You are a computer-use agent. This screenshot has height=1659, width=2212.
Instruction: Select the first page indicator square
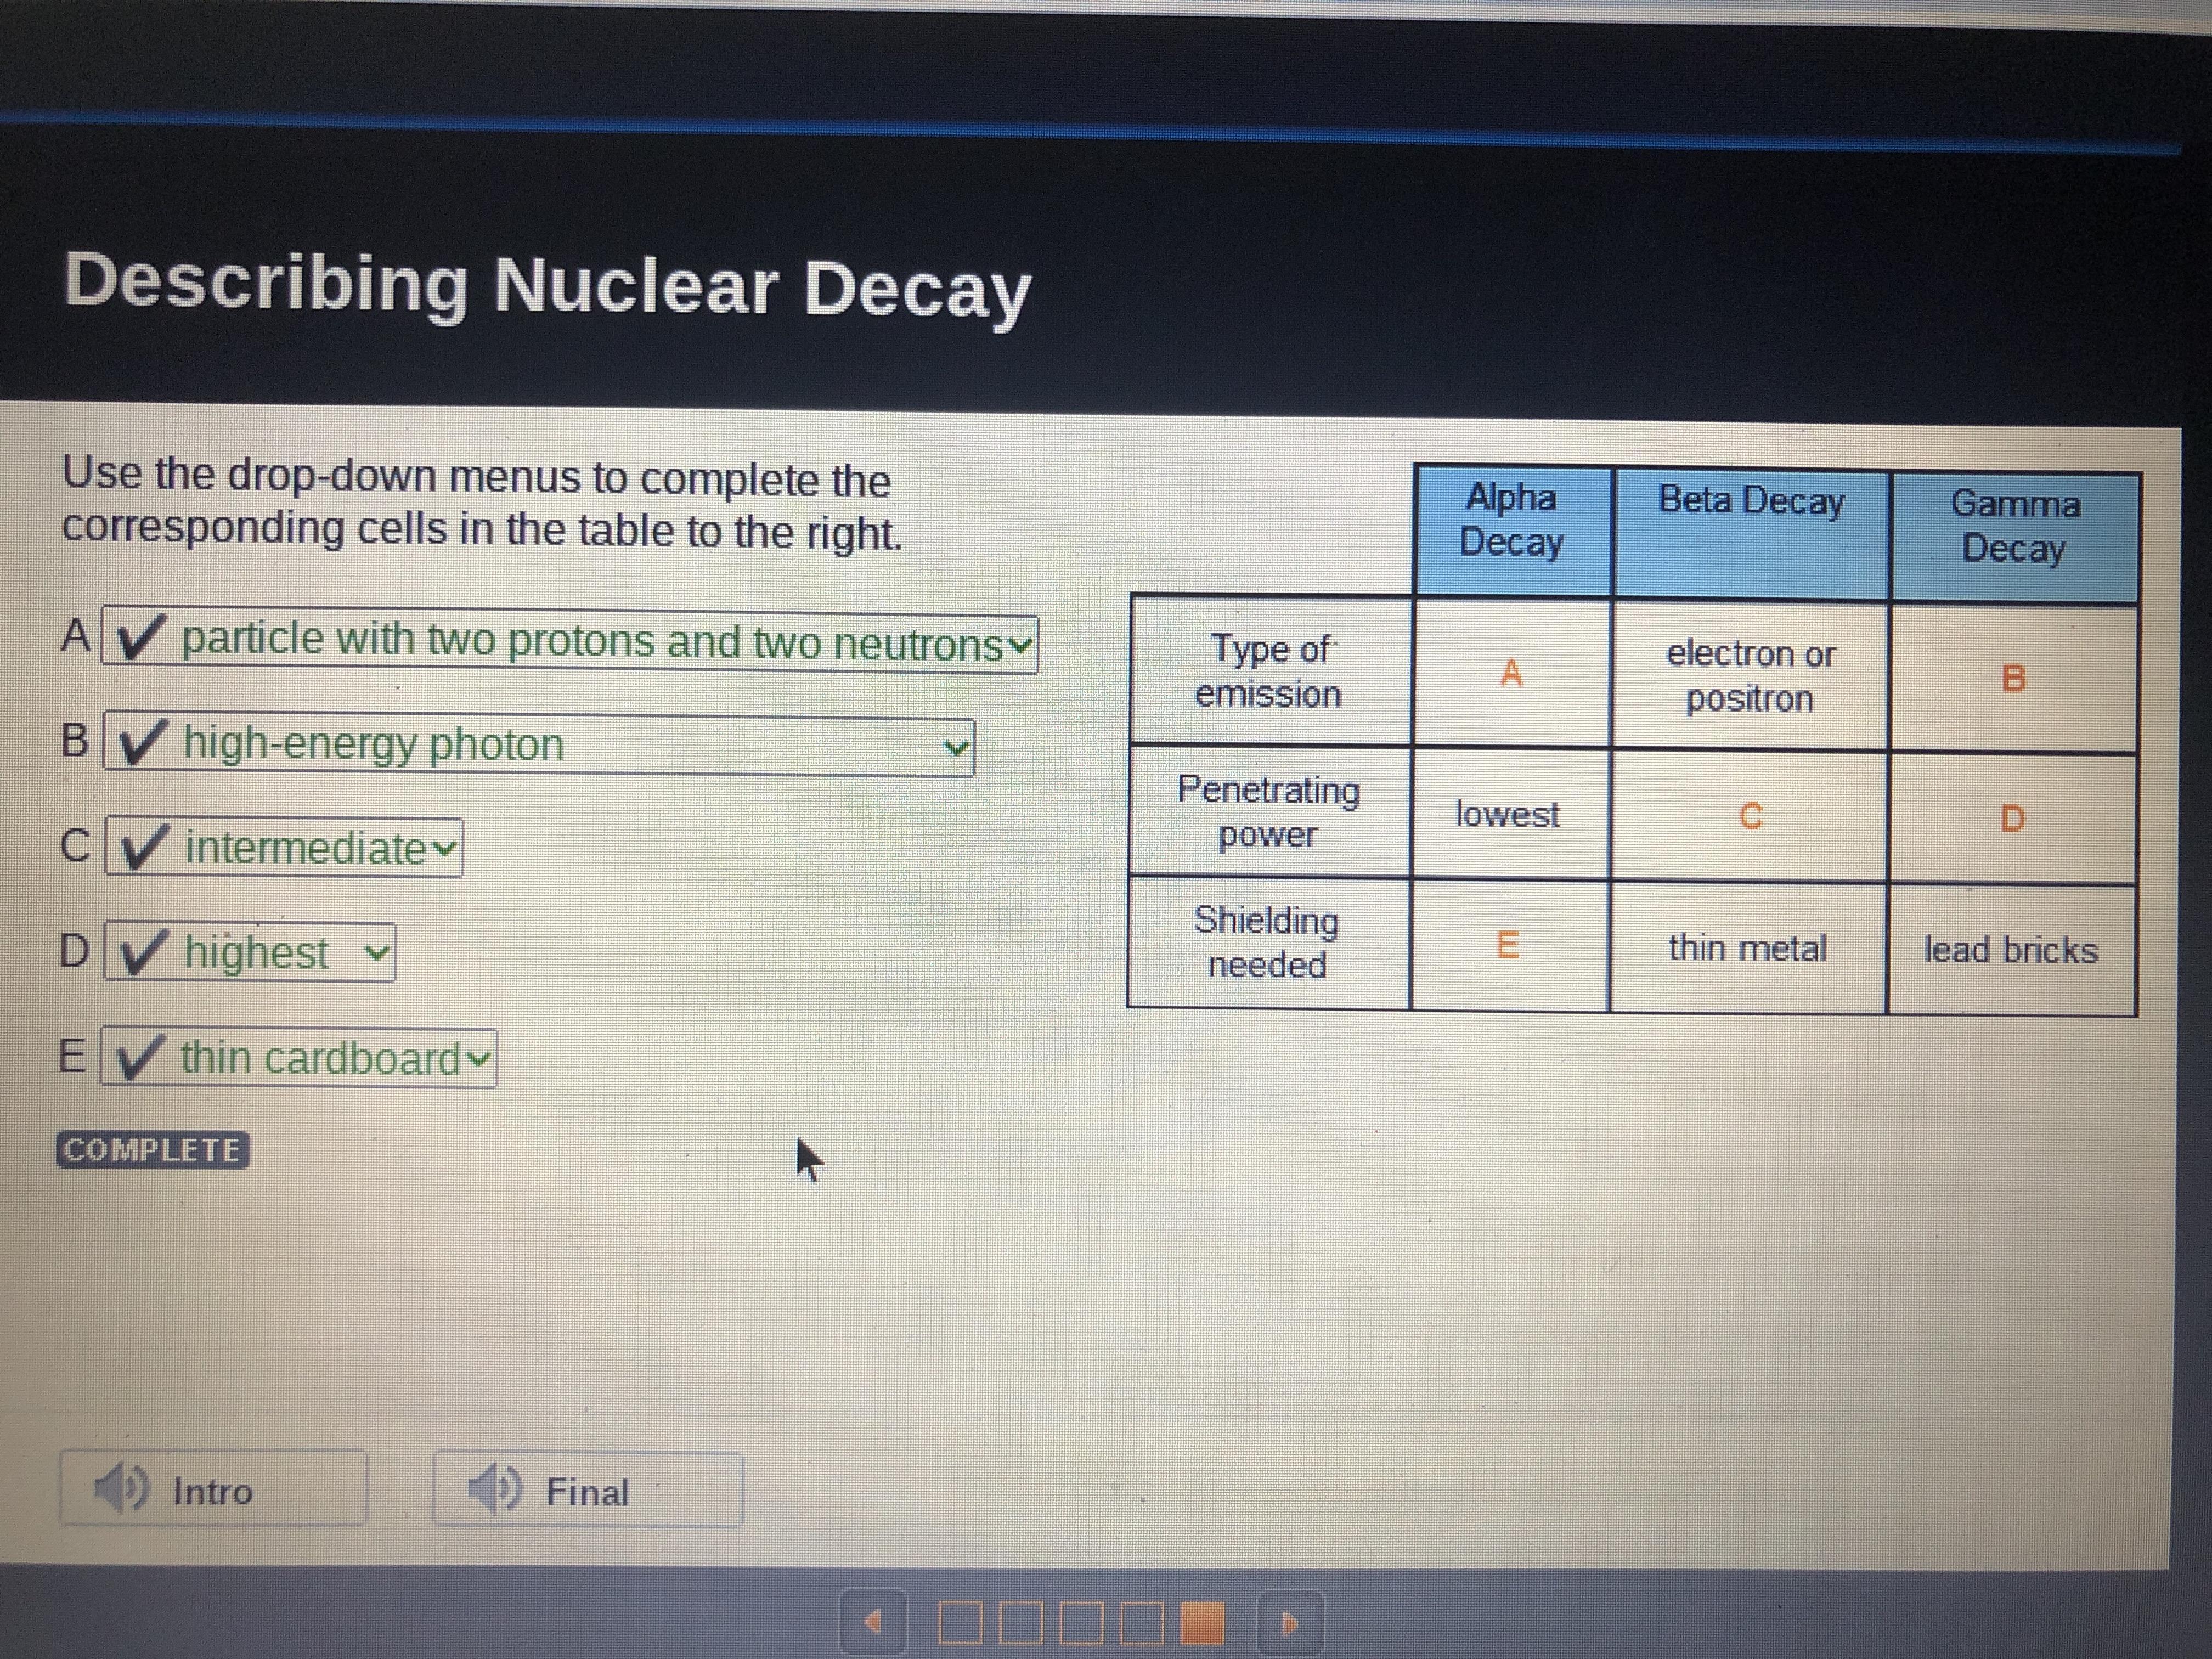(960, 1622)
